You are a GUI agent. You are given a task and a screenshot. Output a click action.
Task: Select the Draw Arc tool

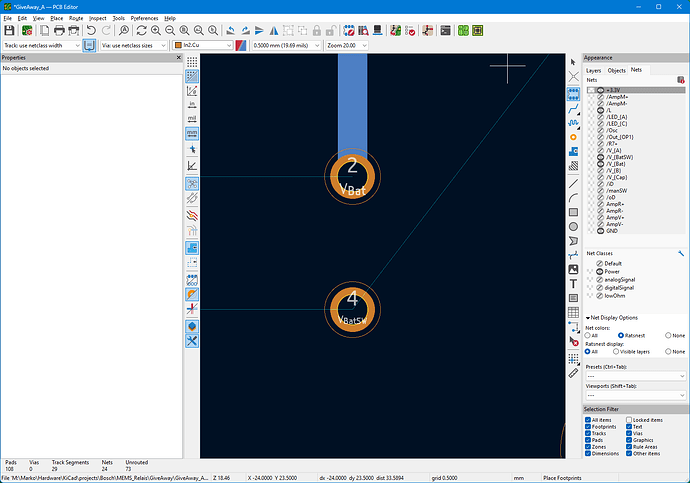tap(573, 198)
